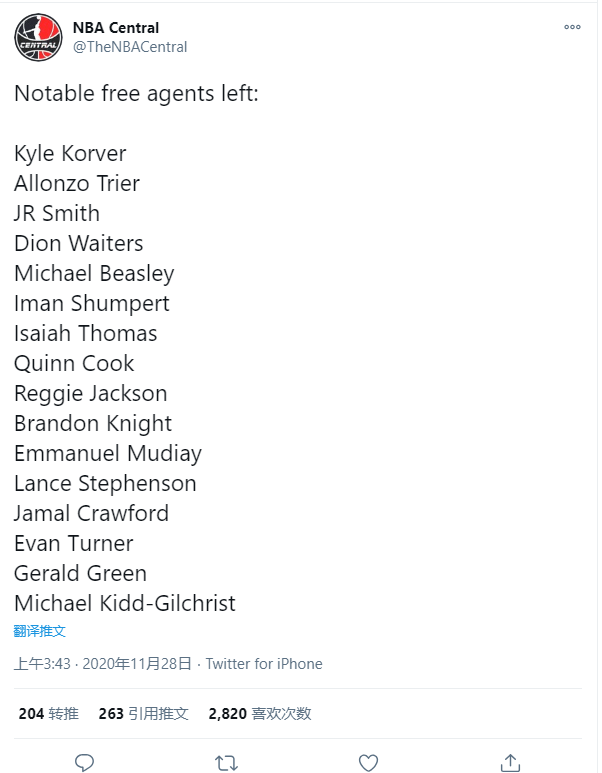The image size is (602, 773).
Task: Click the NBA Central profile avatar
Action: tap(38, 37)
